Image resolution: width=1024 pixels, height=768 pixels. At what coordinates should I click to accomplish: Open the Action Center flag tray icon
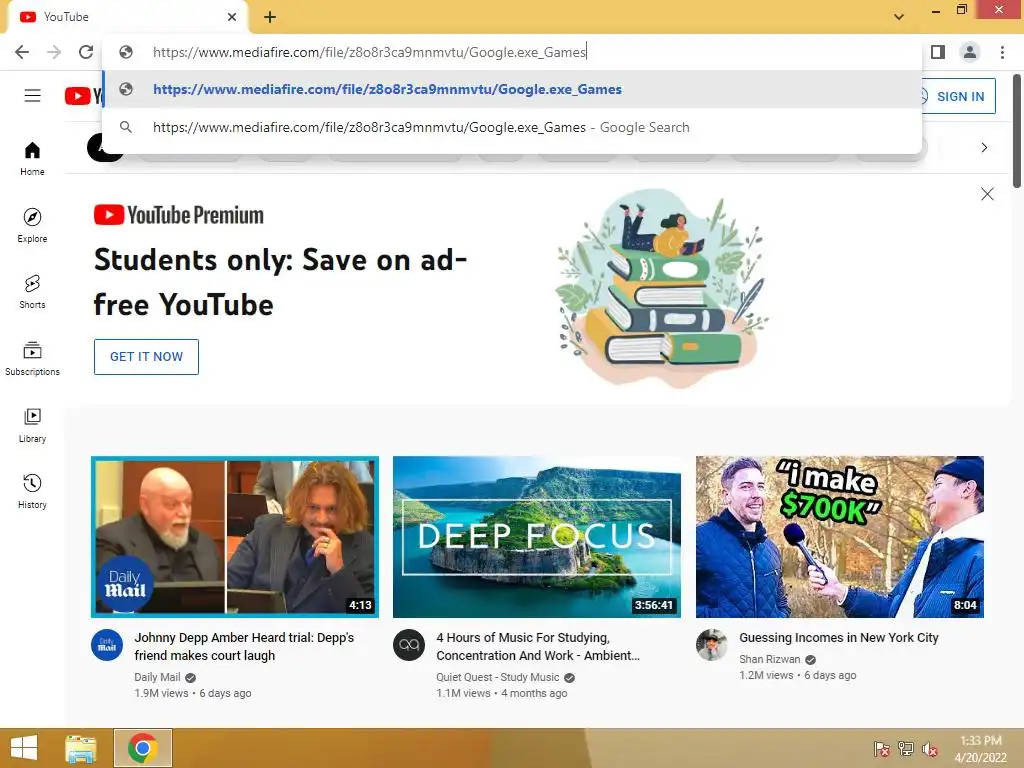point(882,749)
